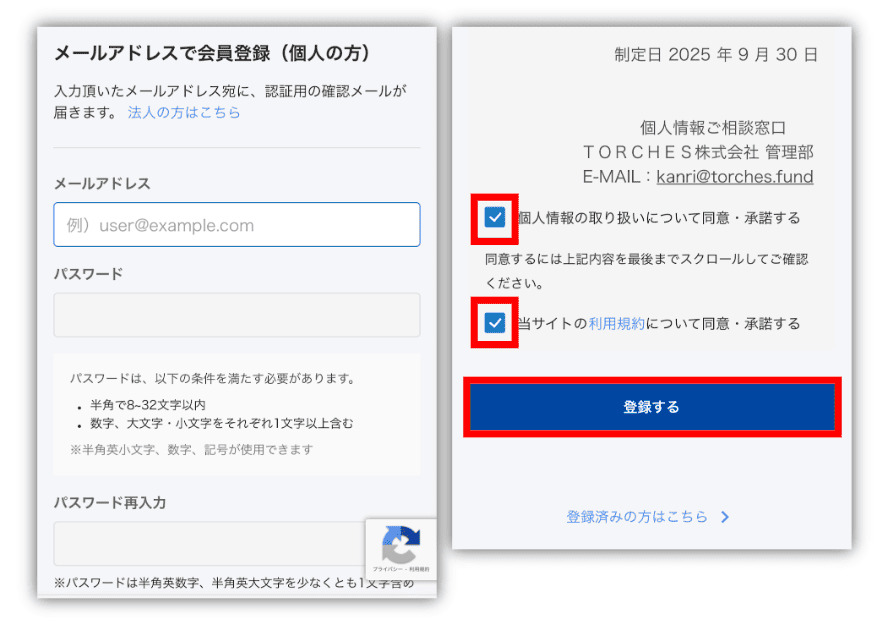Uncheck the 当サイトの利用規約 agreement checkbox

pyautogui.click(x=495, y=323)
